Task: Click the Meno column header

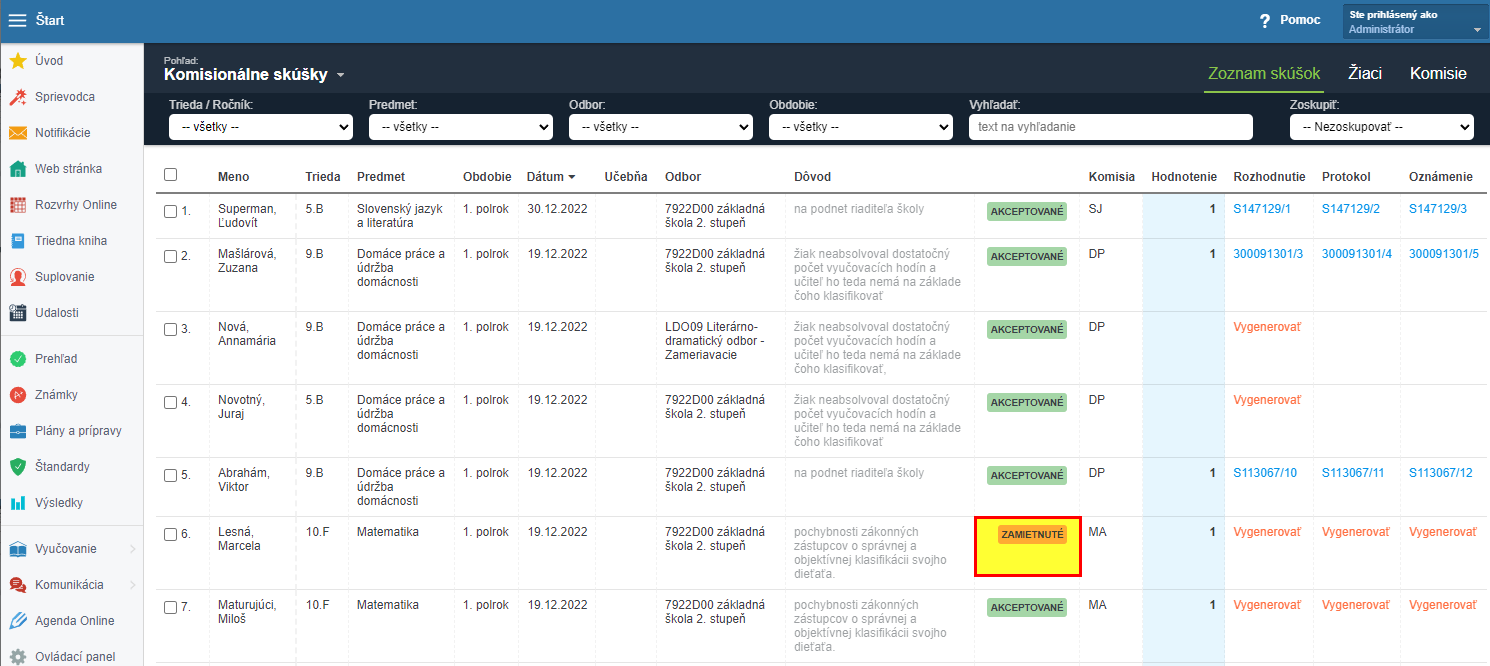Action: coord(234,177)
